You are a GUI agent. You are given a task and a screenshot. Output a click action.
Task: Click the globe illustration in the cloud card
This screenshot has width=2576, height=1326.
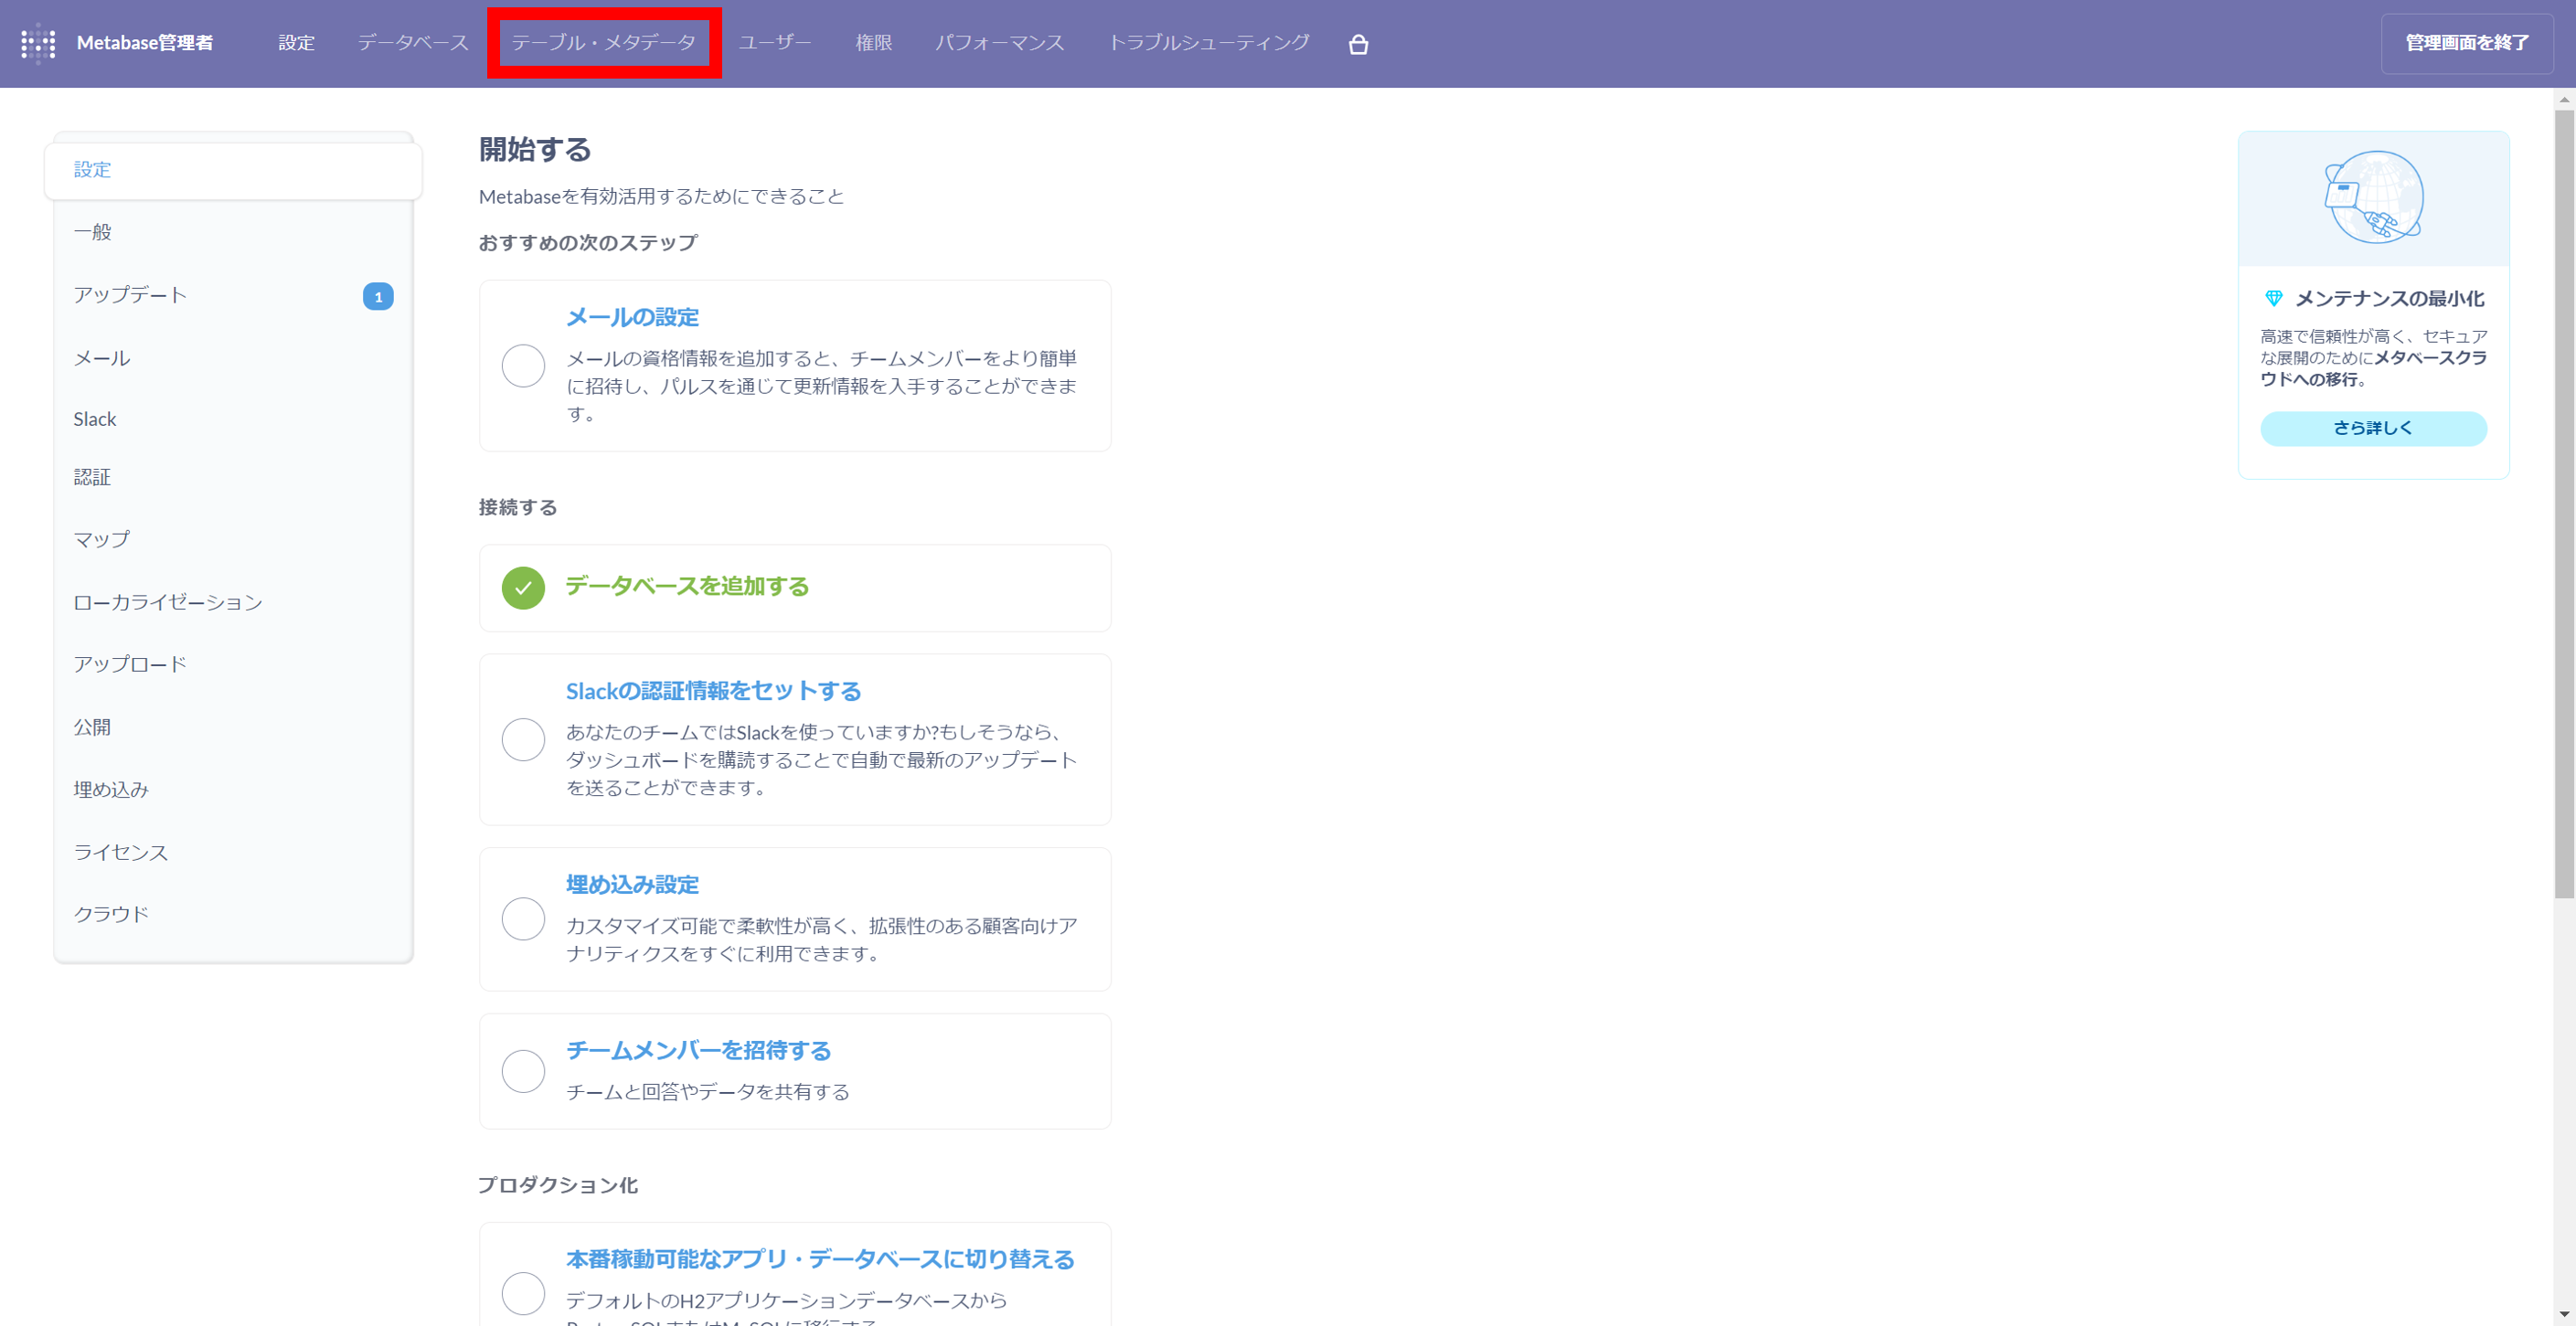pos(2373,197)
